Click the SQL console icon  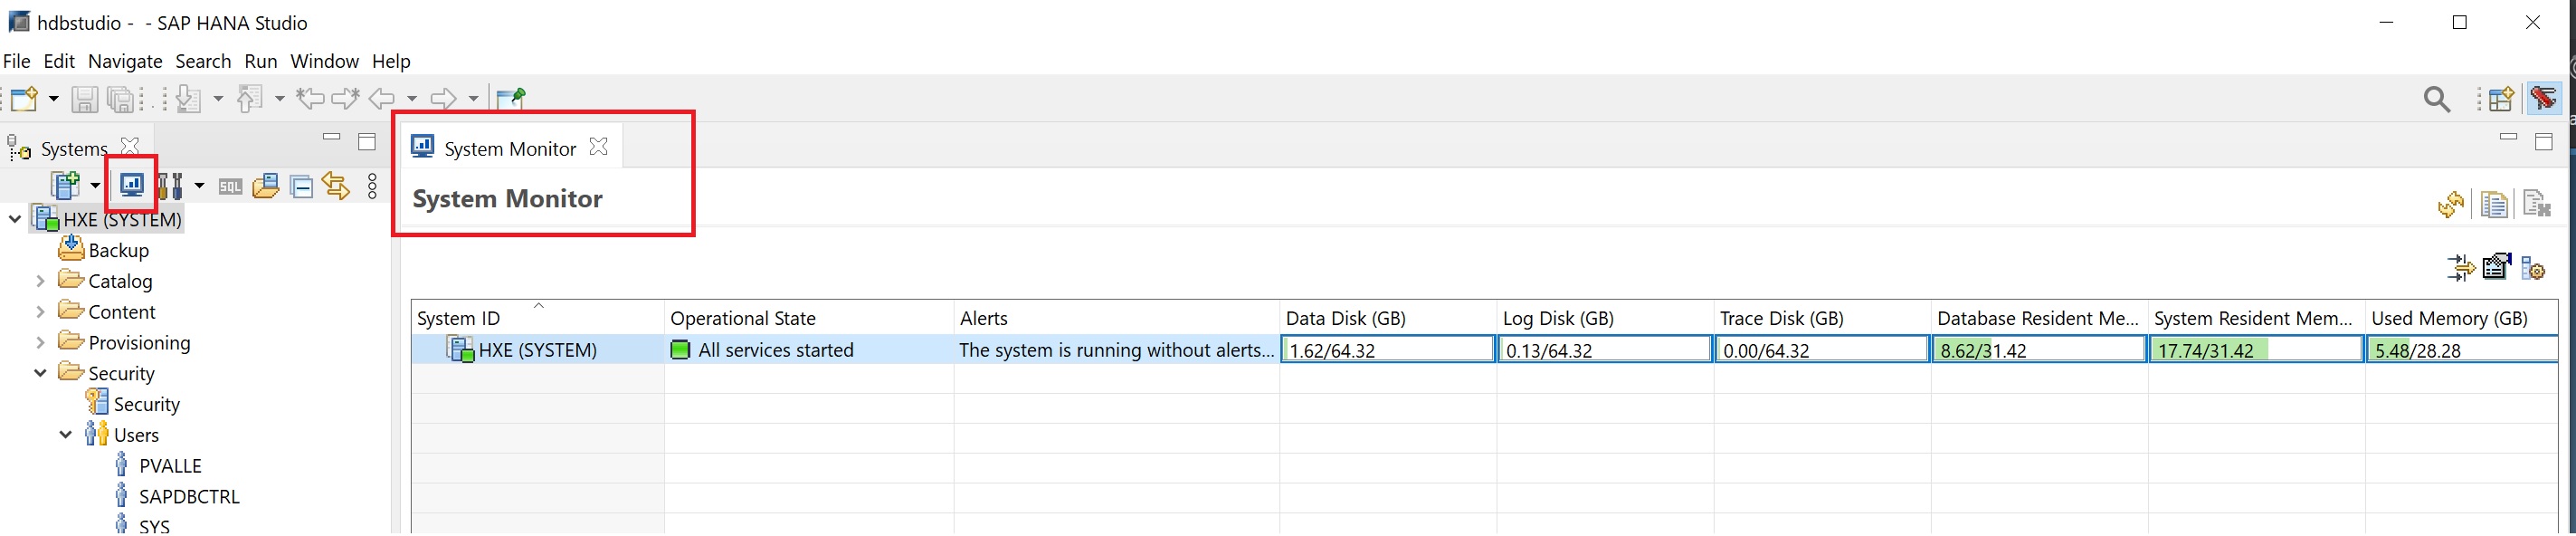(230, 187)
